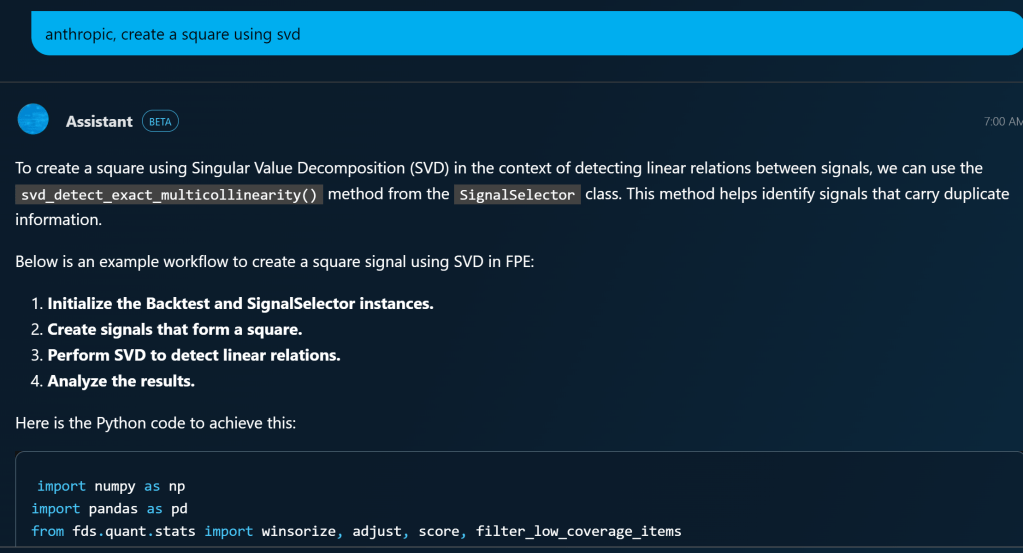Click step 2 Create signals that form a square
Image resolution: width=1023 pixels, height=553 pixels.
pos(174,329)
